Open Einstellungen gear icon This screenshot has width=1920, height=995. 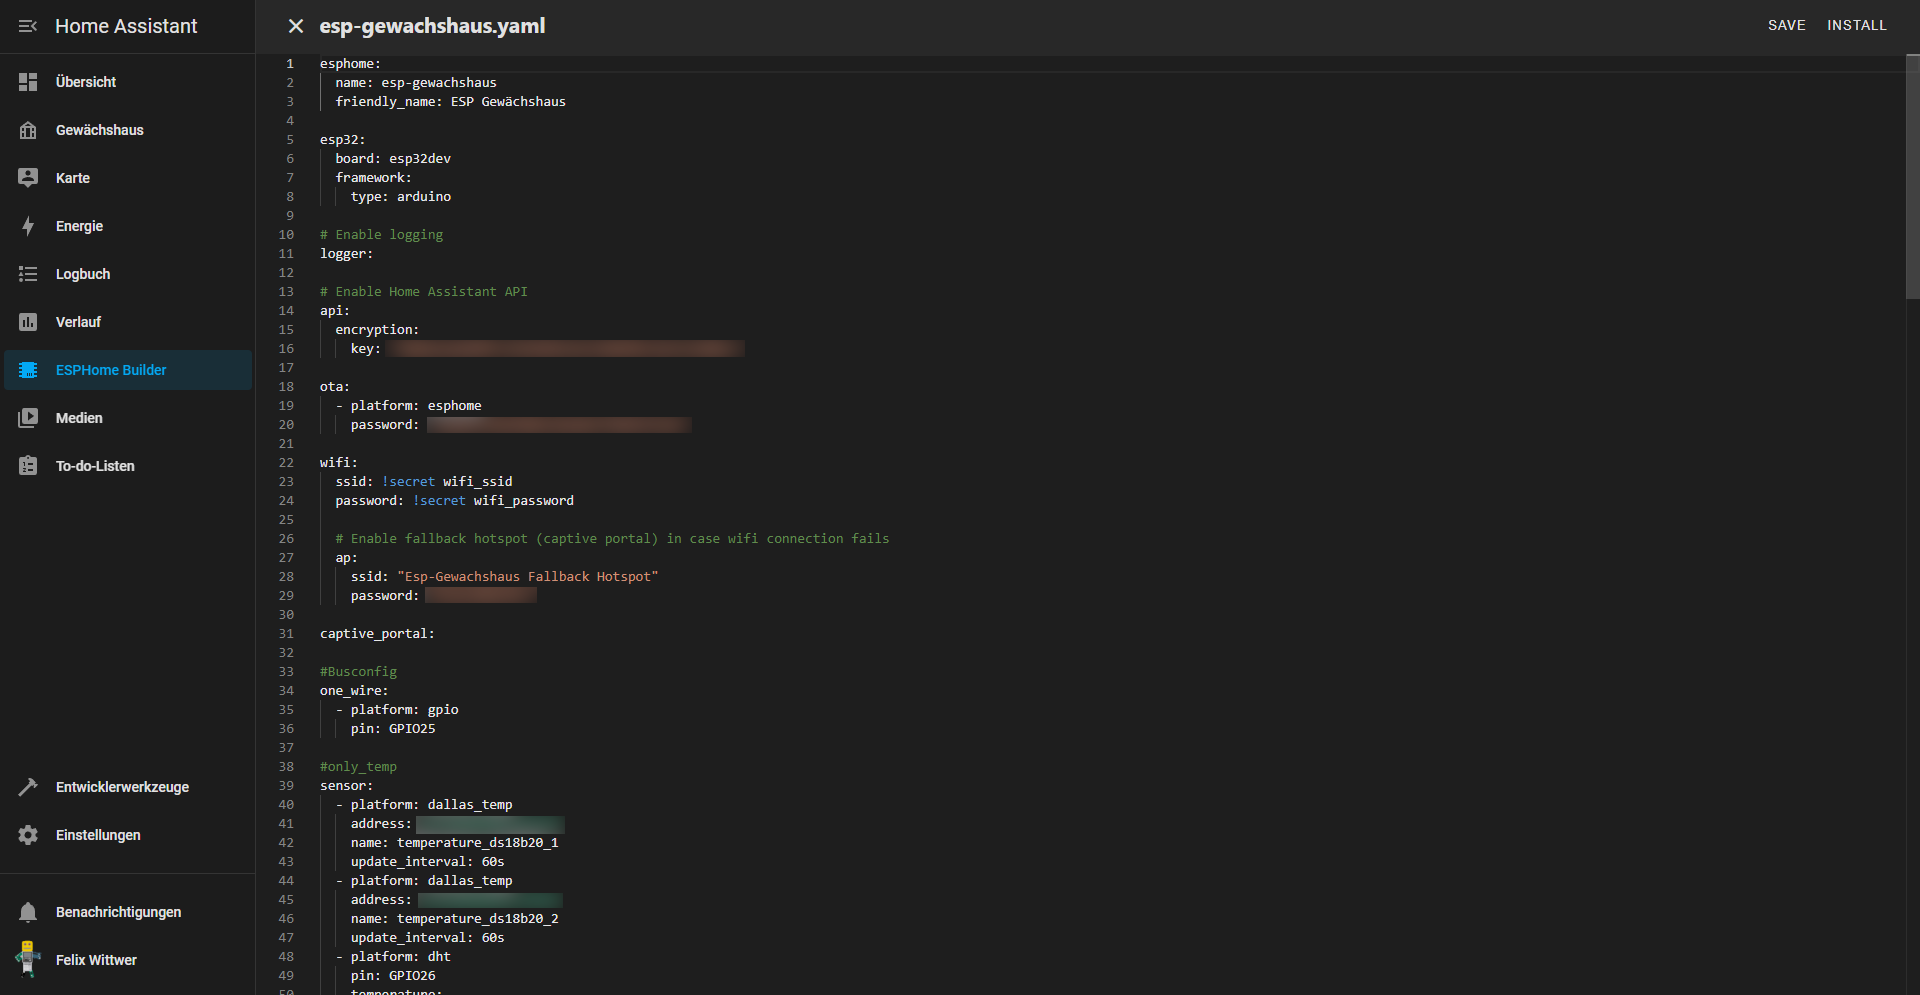point(28,835)
